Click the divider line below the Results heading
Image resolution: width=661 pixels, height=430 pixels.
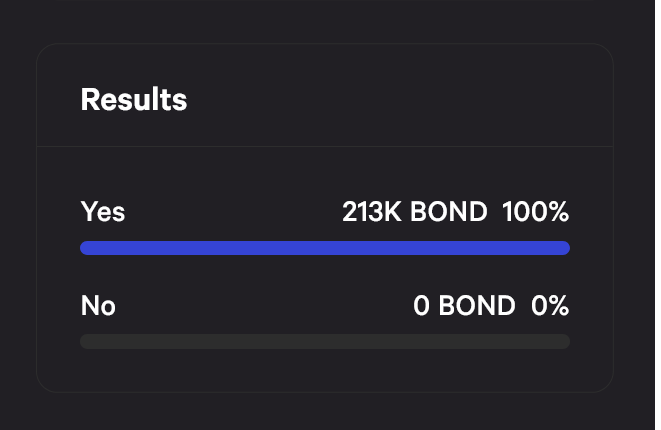[x=325, y=147]
